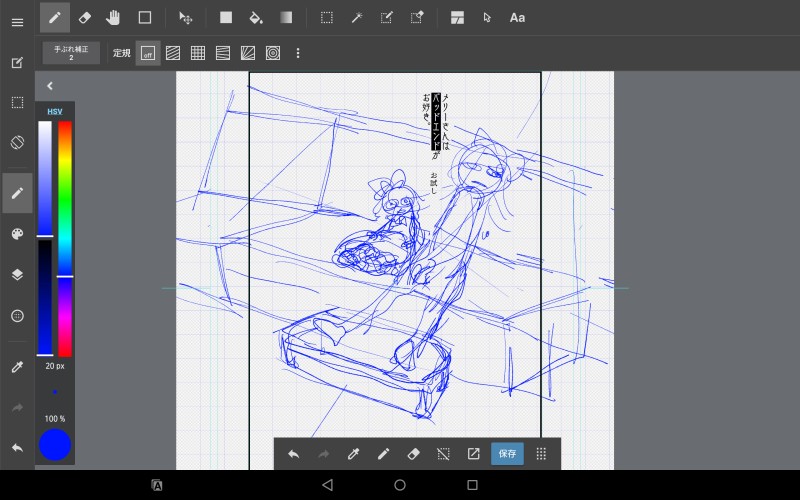Select the Bucket fill tool
The width and height of the screenshot is (800, 500).
[256, 18]
